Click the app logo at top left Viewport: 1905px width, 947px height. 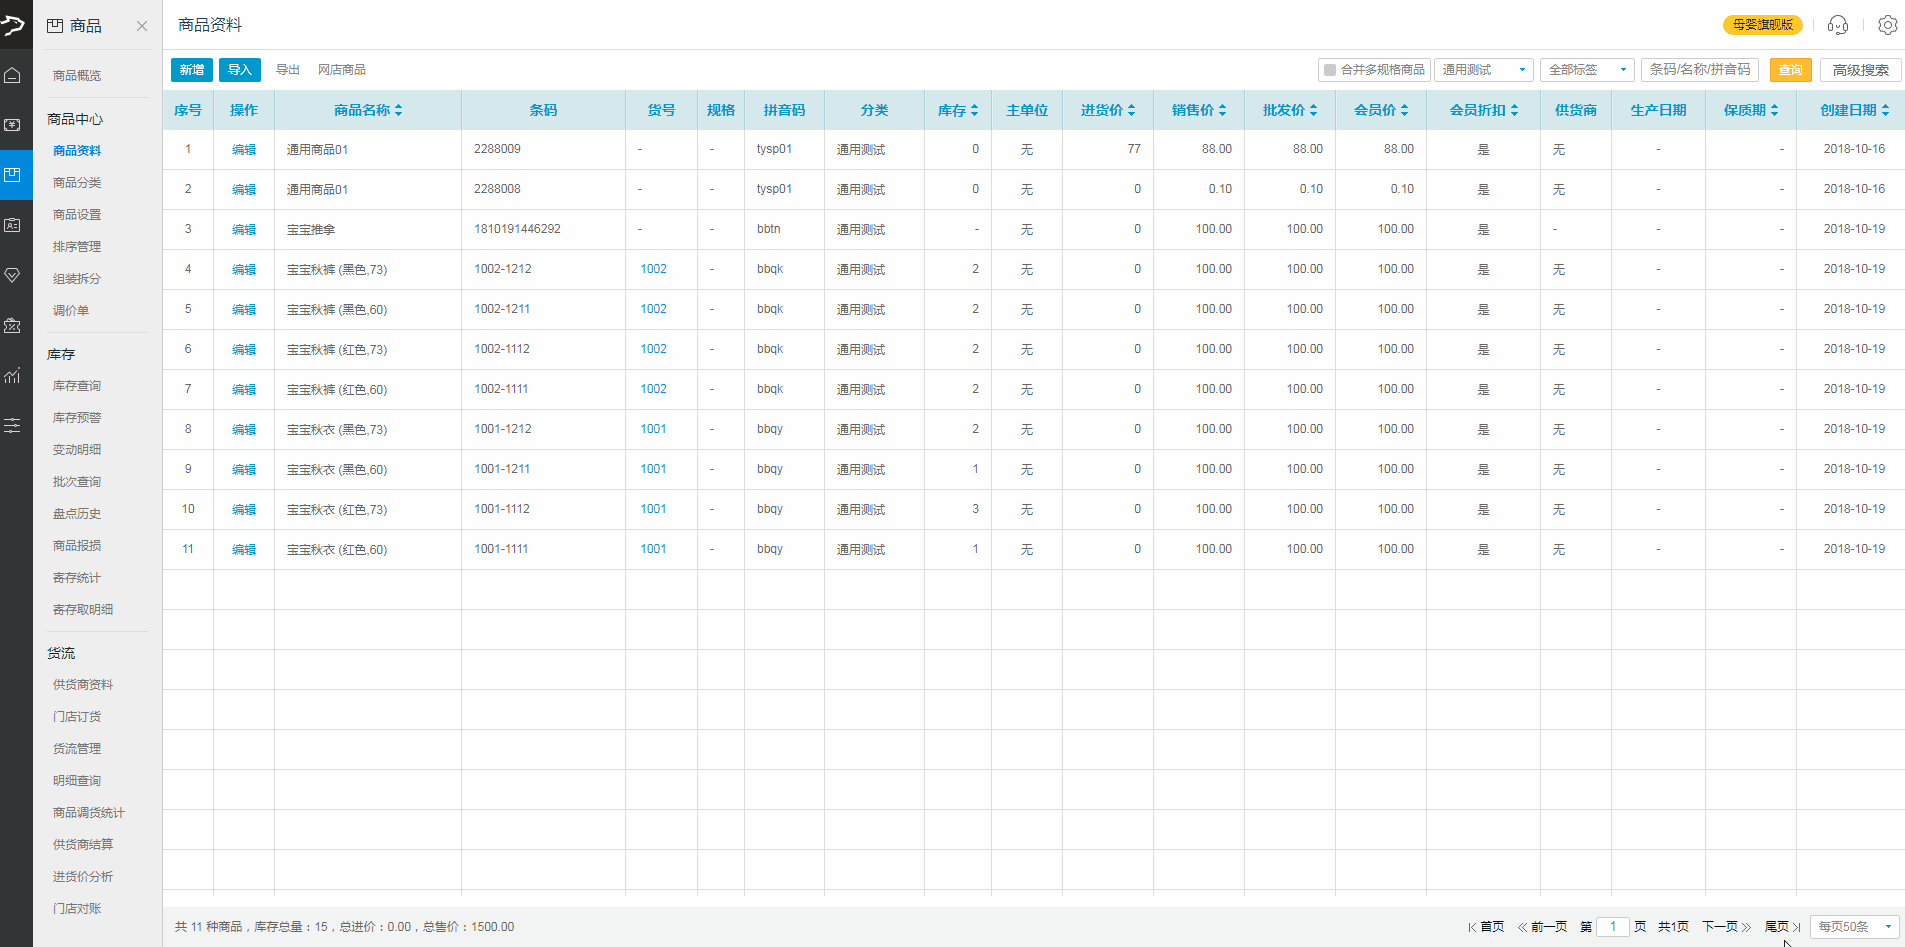[x=13, y=24]
